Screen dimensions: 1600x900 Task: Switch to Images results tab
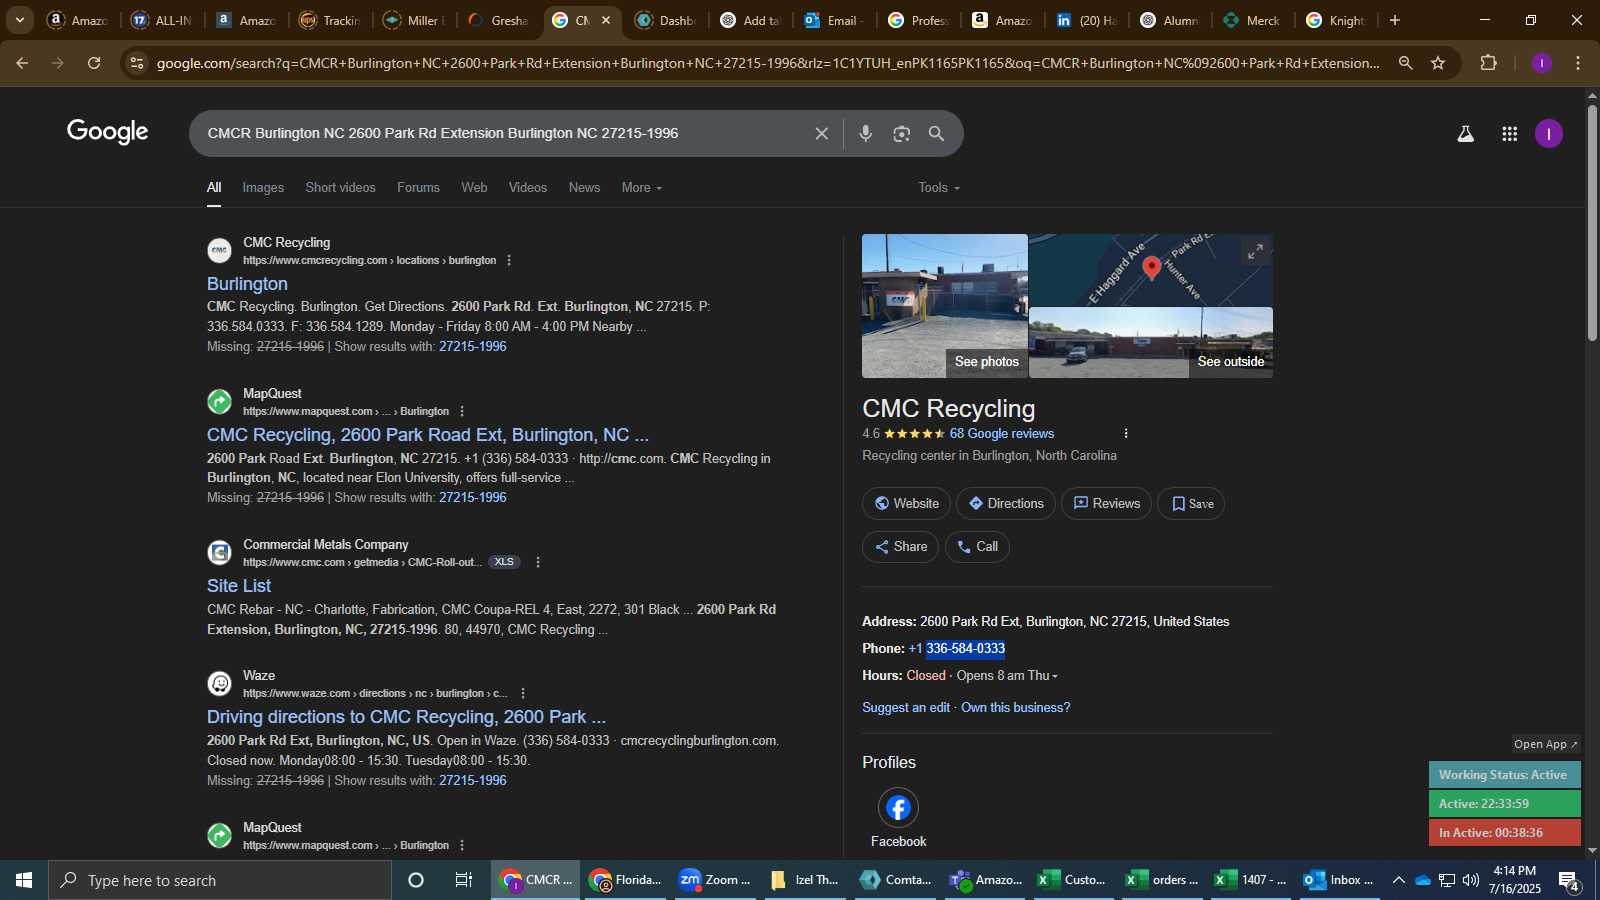click(263, 188)
